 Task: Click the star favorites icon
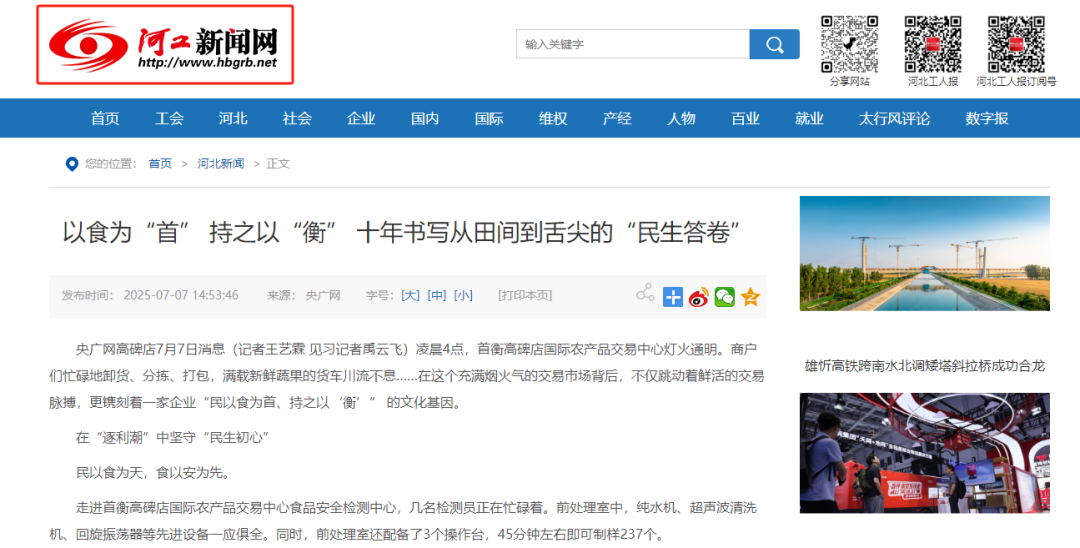750,296
